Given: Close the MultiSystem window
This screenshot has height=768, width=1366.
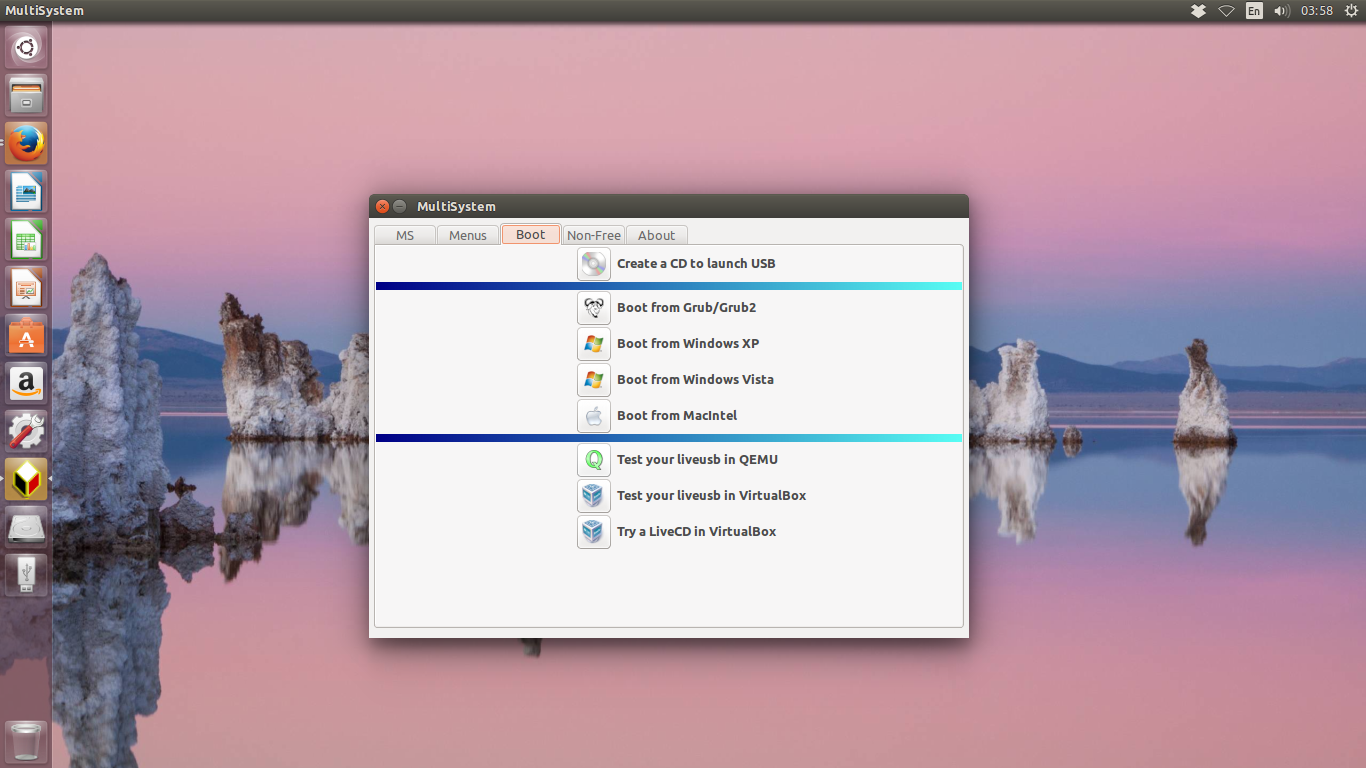Looking at the screenshot, I should coord(382,206).
